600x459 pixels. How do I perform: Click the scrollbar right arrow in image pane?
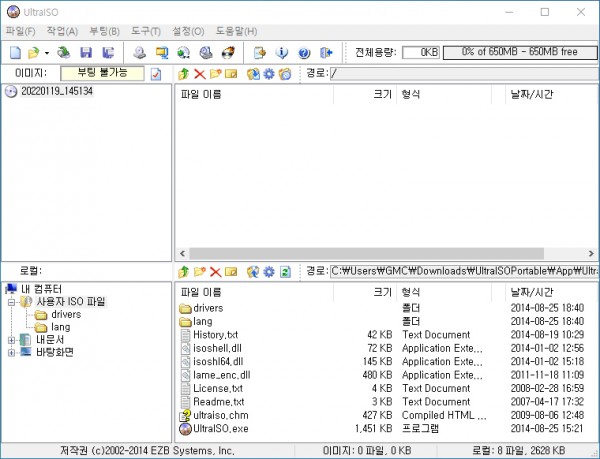pos(591,253)
